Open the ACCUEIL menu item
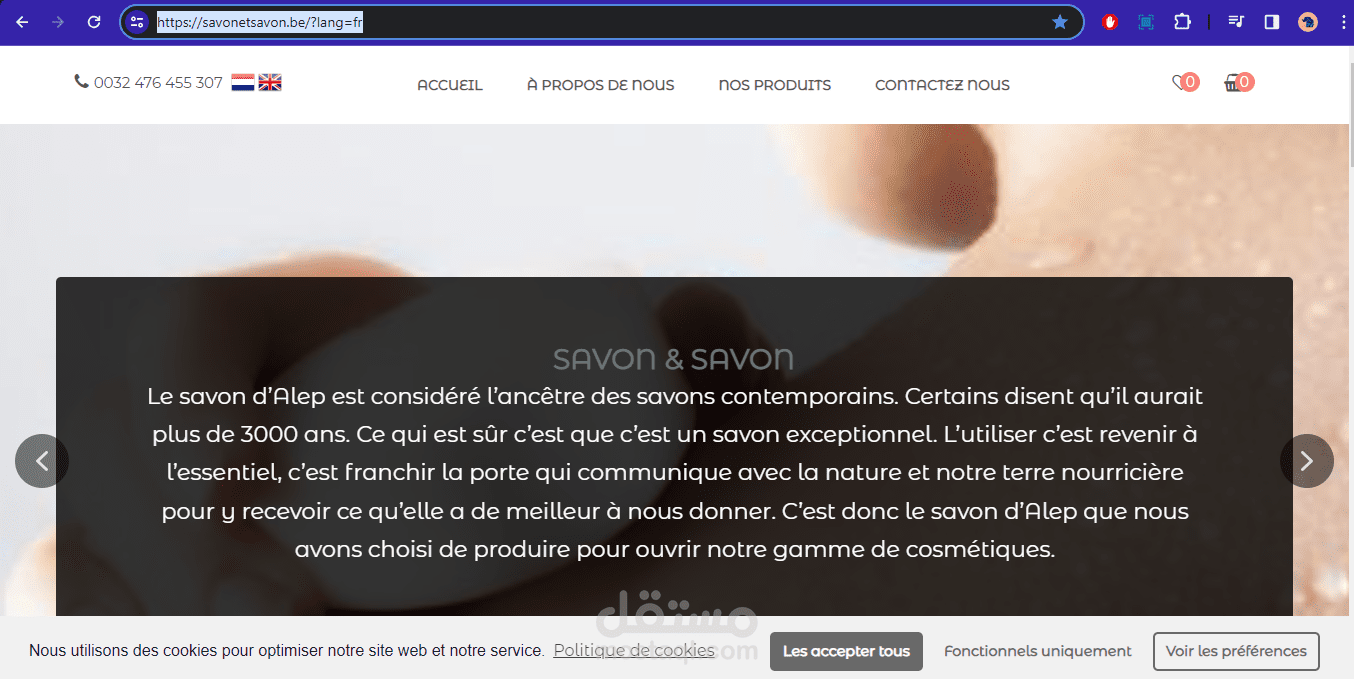Image resolution: width=1354 pixels, height=679 pixels. 450,85
